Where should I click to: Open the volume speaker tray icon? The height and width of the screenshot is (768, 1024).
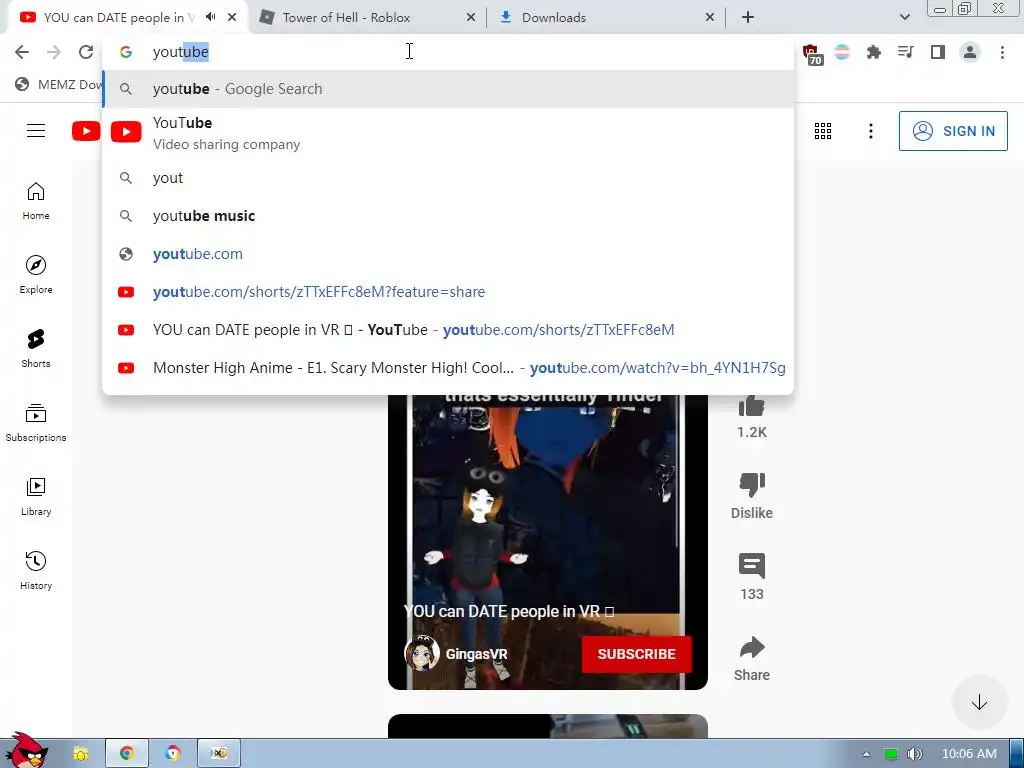[x=914, y=754]
